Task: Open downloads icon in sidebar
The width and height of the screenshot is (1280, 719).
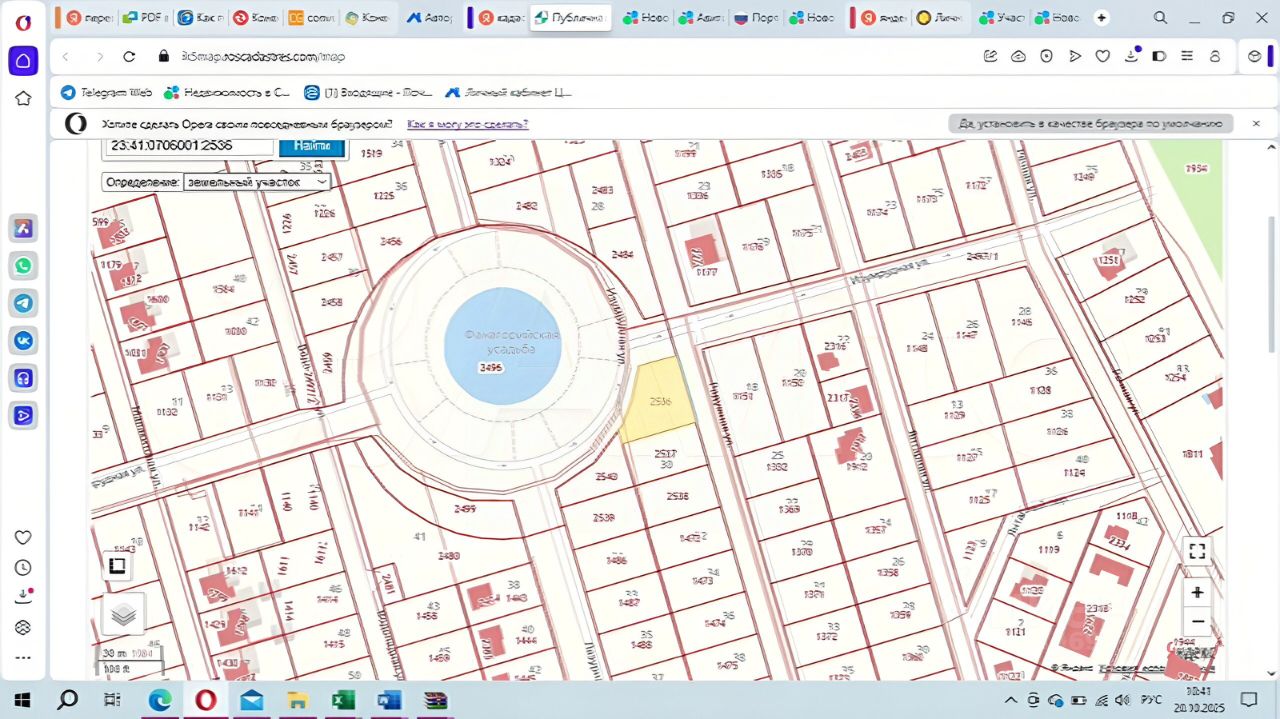Action: (23, 597)
